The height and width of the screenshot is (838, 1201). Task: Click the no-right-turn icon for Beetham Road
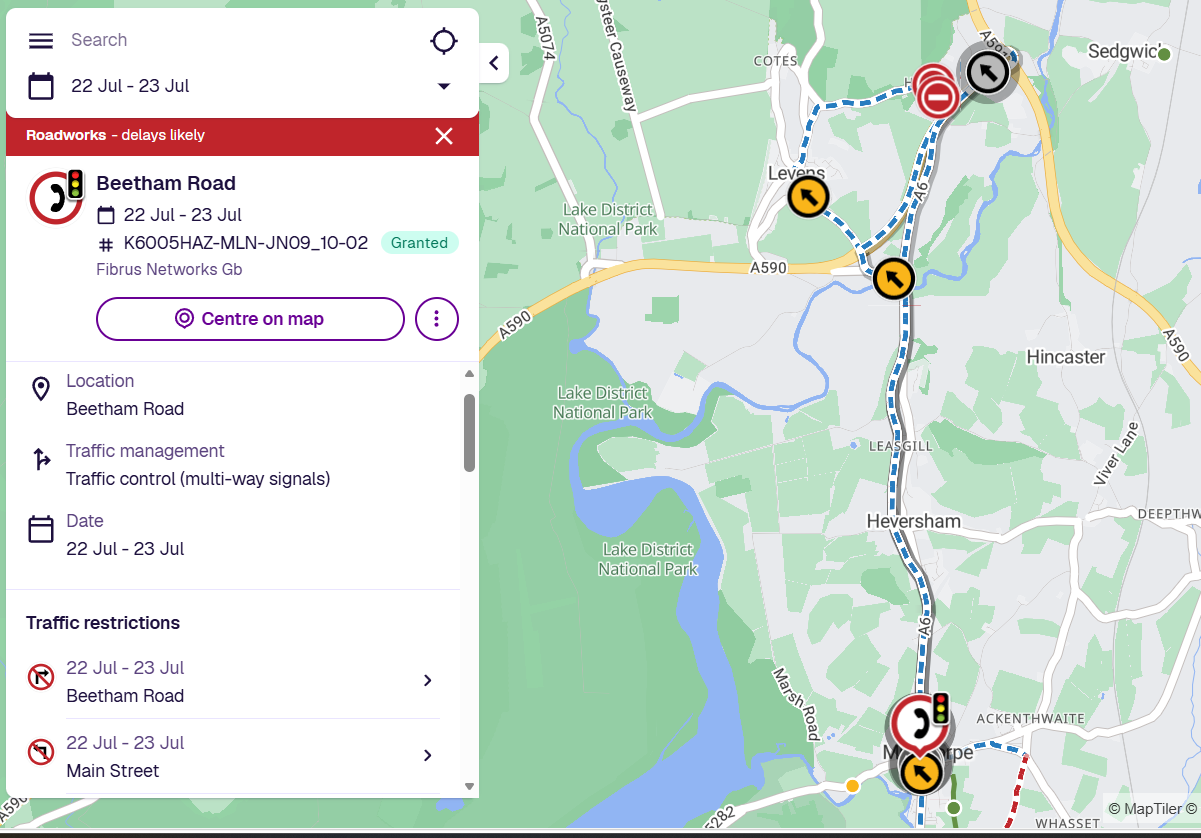pos(41,678)
